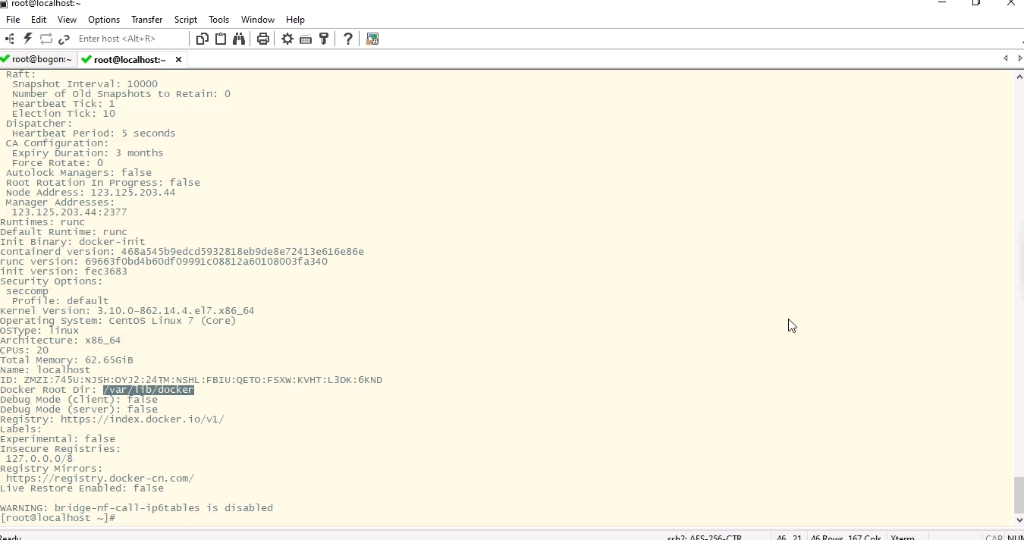The height and width of the screenshot is (540, 1024).
Task: Click the Print toolbar icon
Action: pos(263,39)
